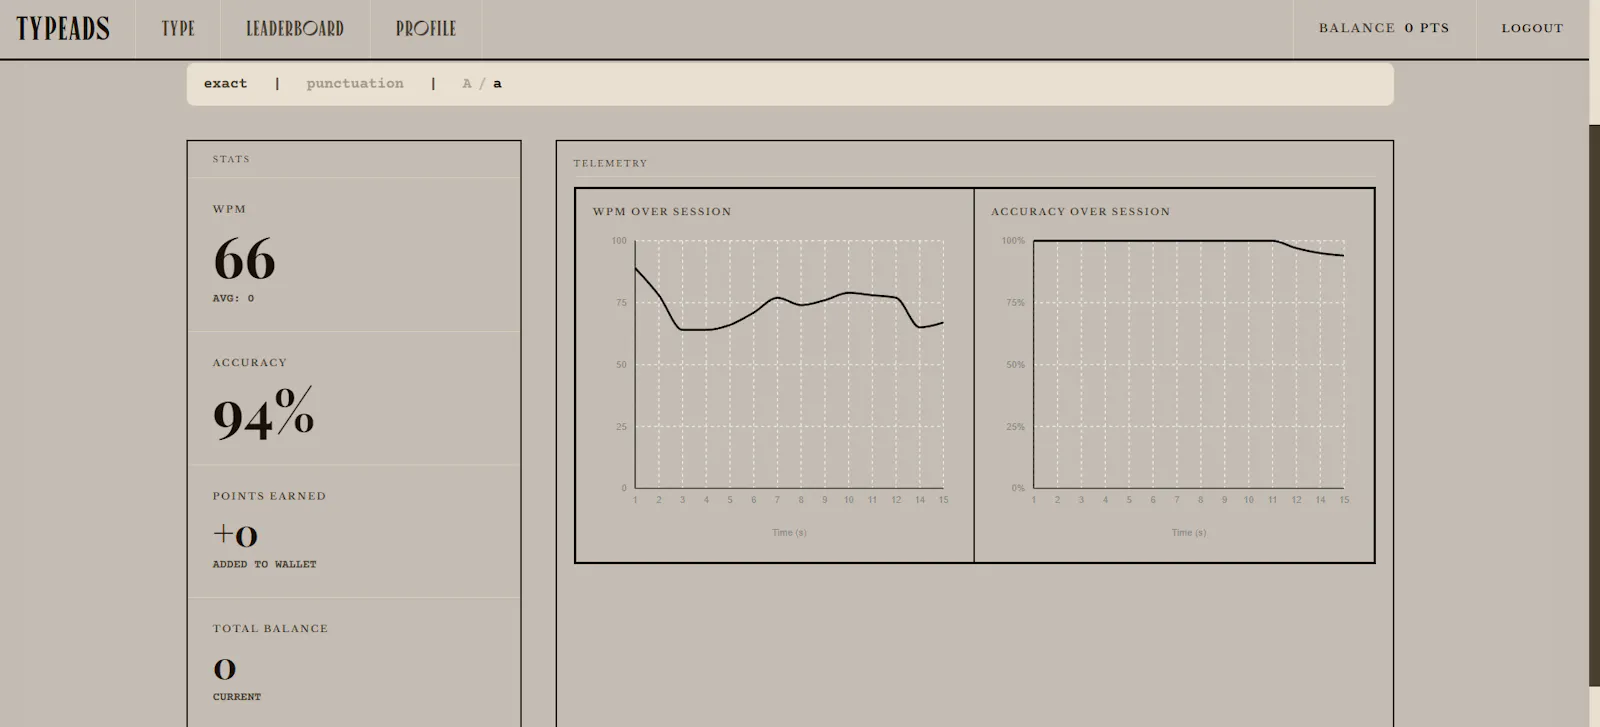Click the ACCURACY stat heading
Screen dimensions: 1600x727
249,362
